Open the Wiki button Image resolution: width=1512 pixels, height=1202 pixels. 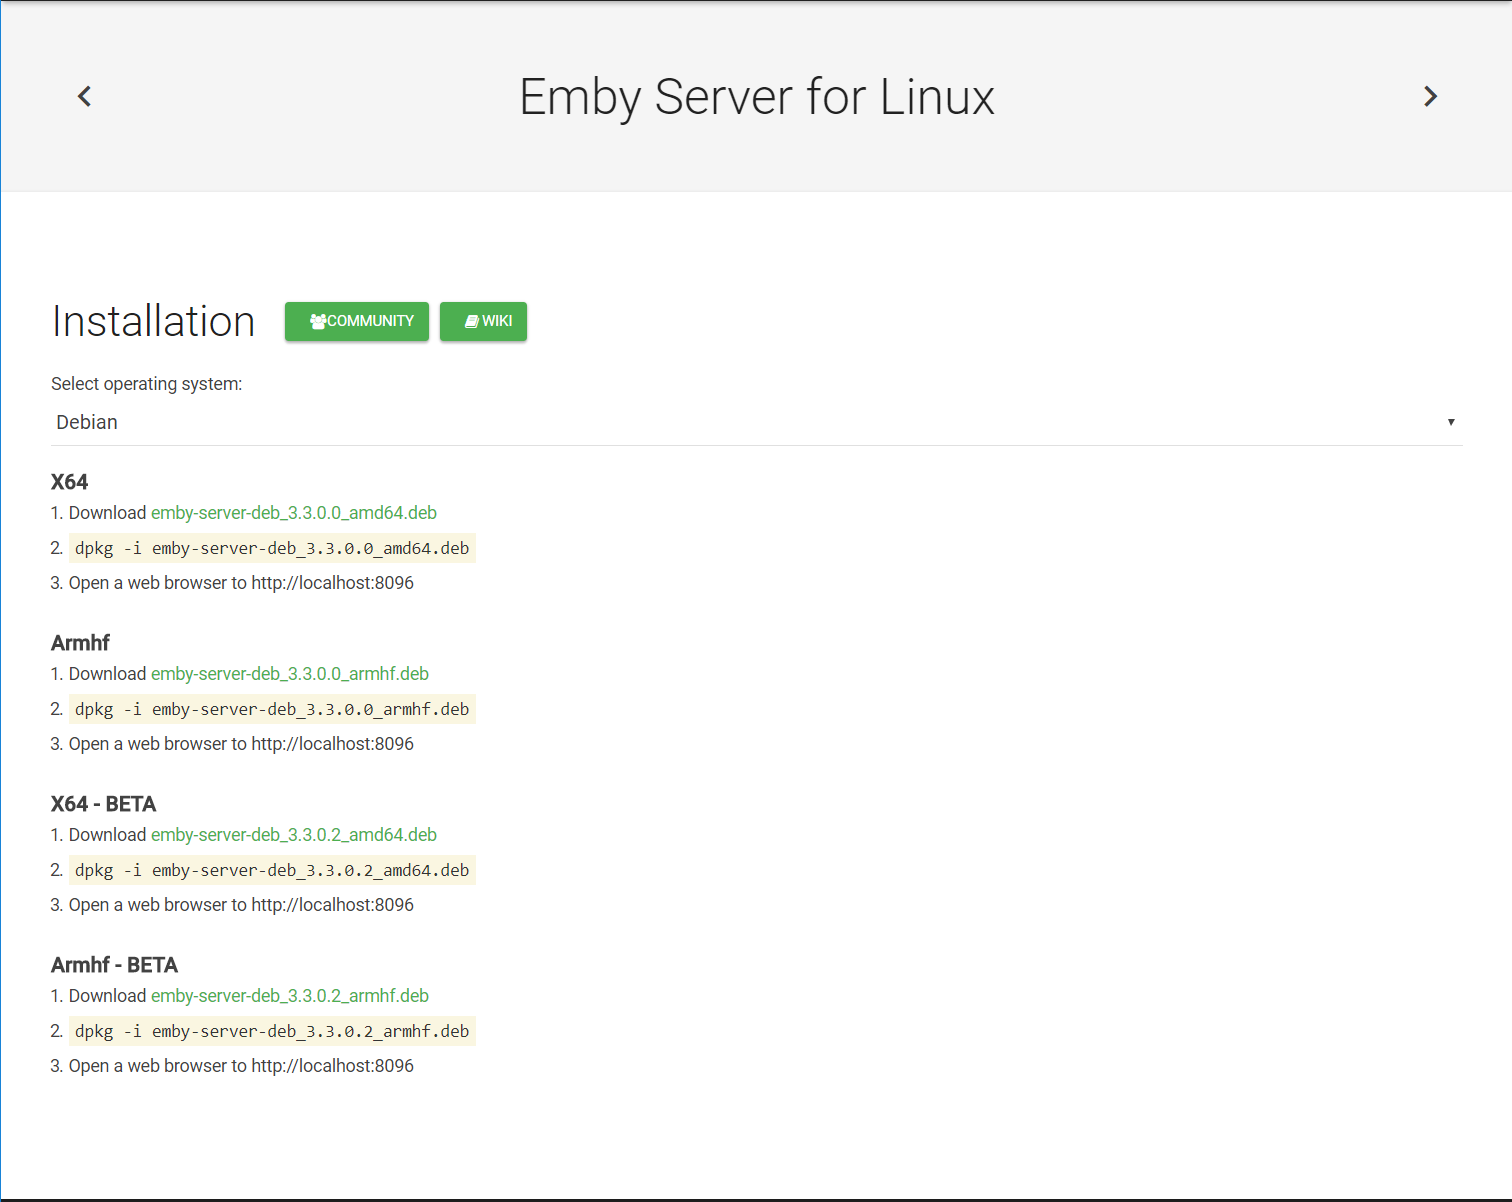point(483,321)
